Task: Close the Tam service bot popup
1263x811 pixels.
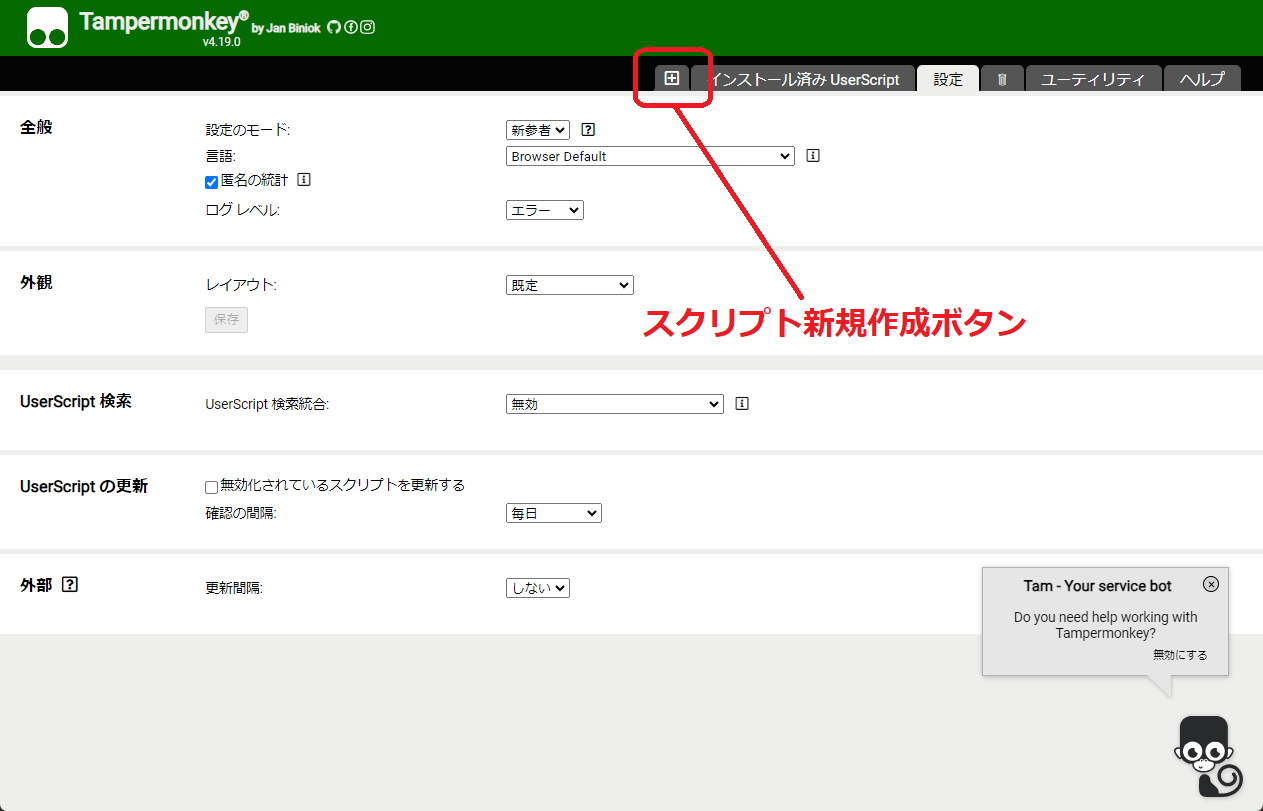Action: [1211, 584]
